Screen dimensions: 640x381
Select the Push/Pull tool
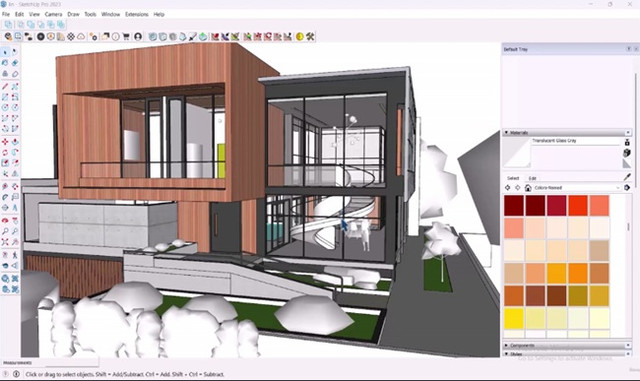click(x=15, y=142)
